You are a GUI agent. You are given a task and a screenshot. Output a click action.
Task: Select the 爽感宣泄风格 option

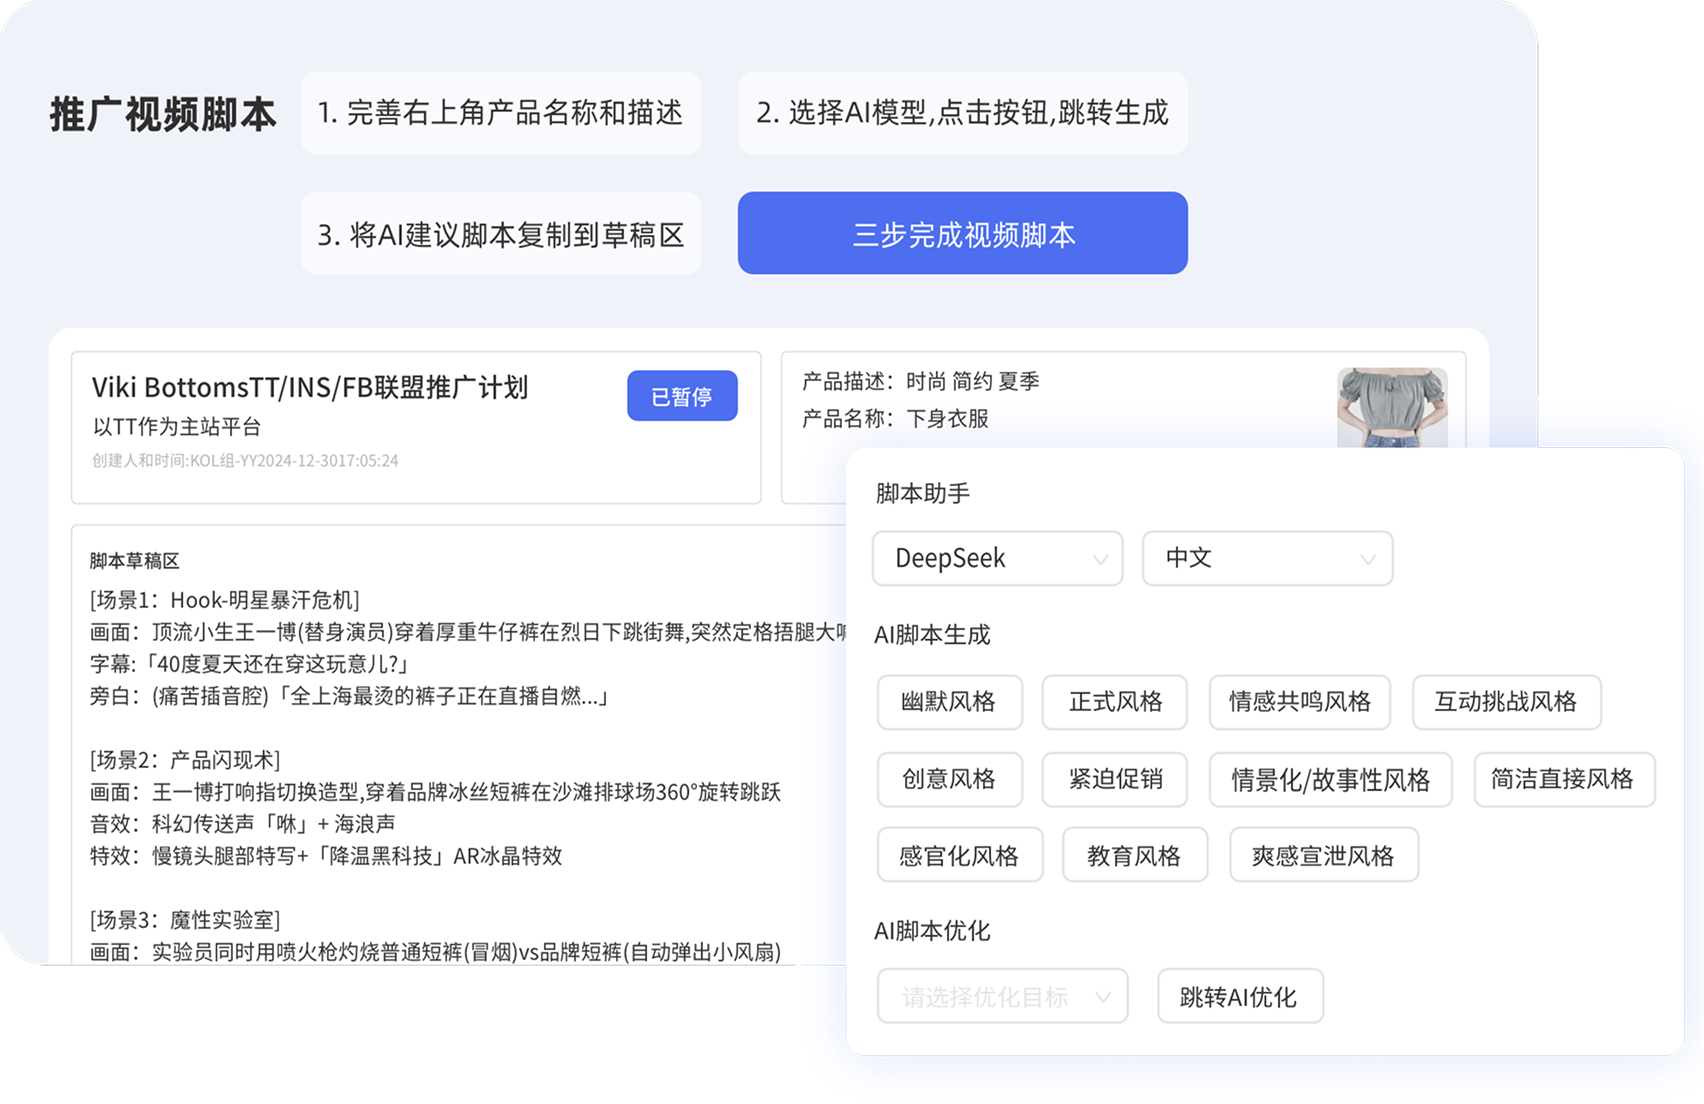[1323, 855]
